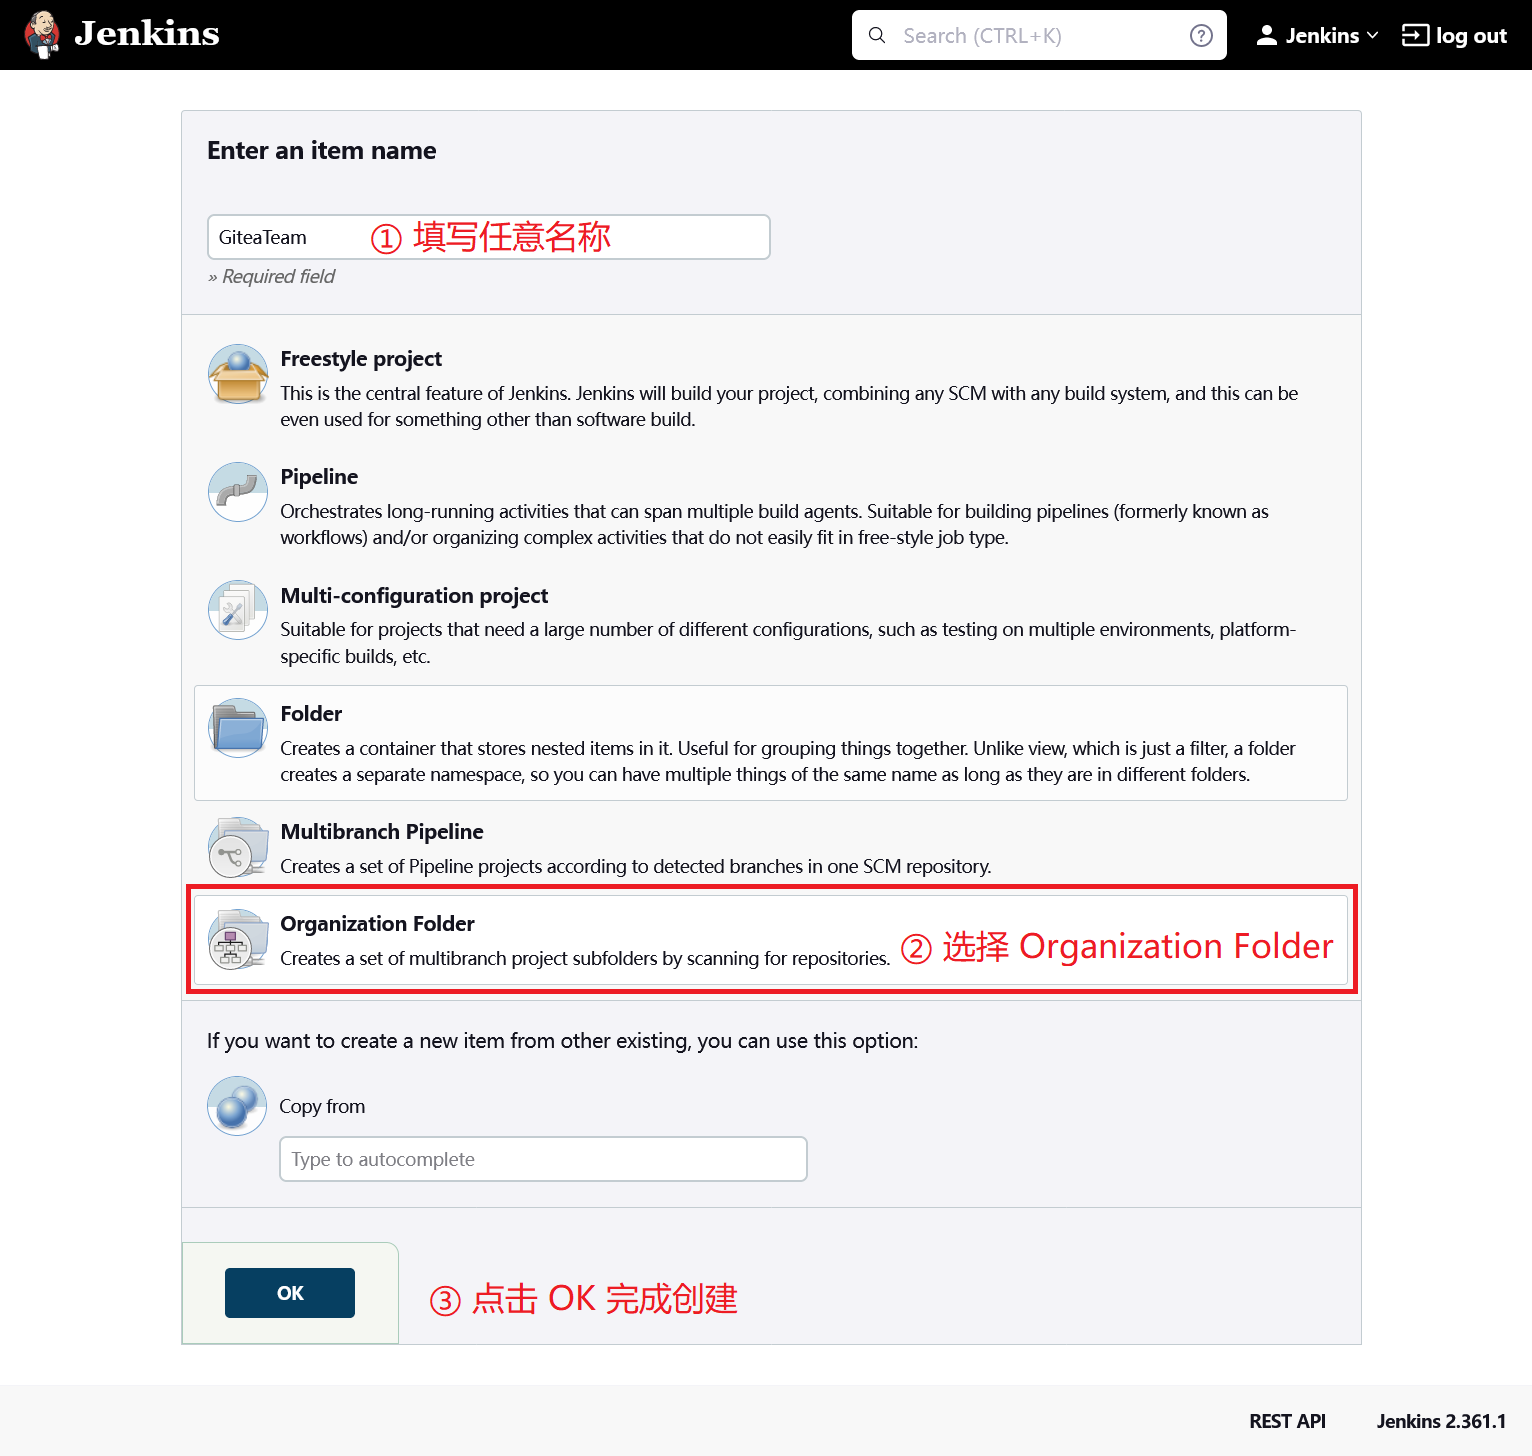The height and width of the screenshot is (1456, 1532).
Task: Click the Jenkins butler logo icon
Action: (42, 35)
